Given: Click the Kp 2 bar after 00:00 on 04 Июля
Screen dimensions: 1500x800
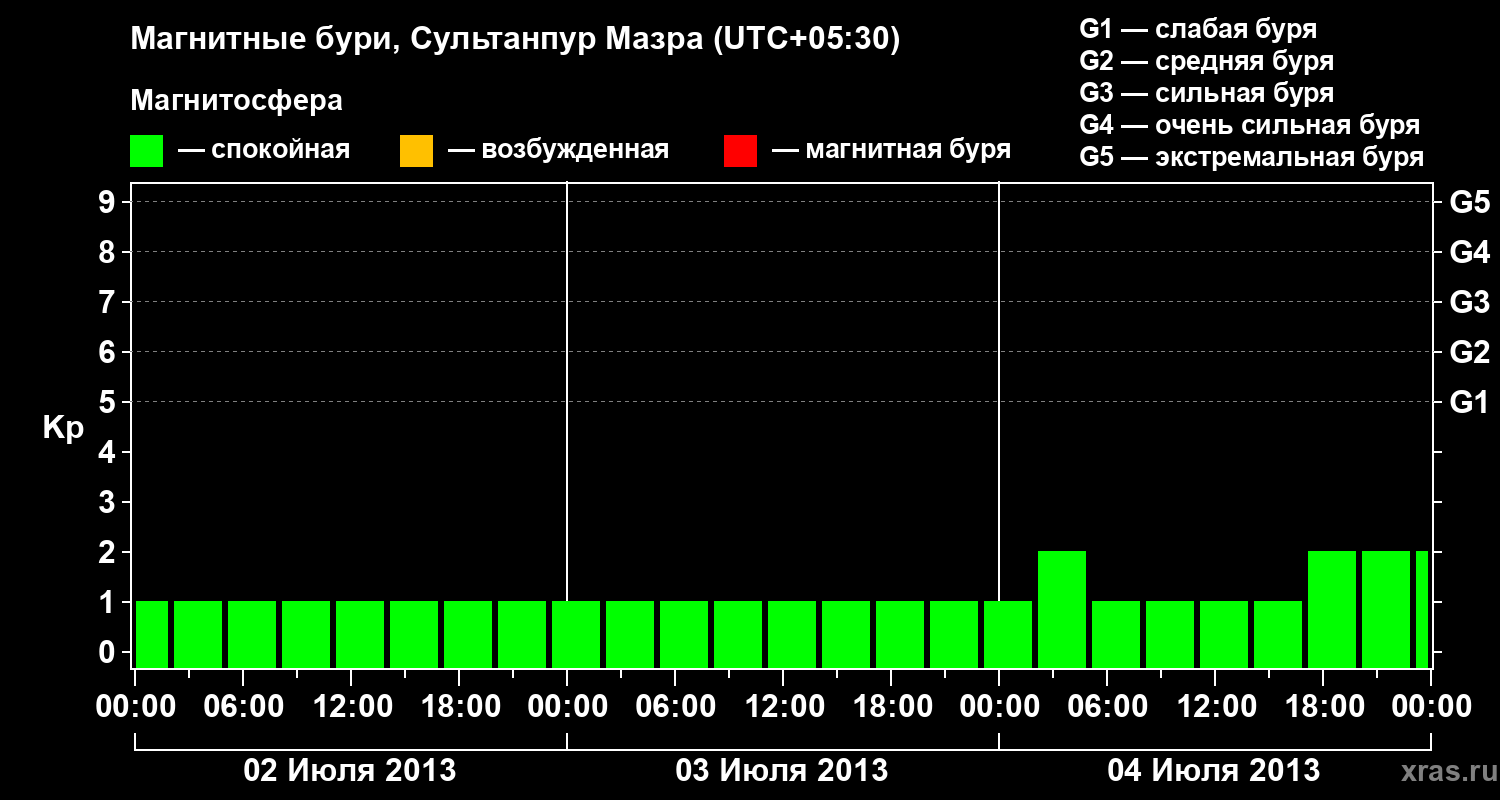Looking at the screenshot, I should (x=1062, y=609).
